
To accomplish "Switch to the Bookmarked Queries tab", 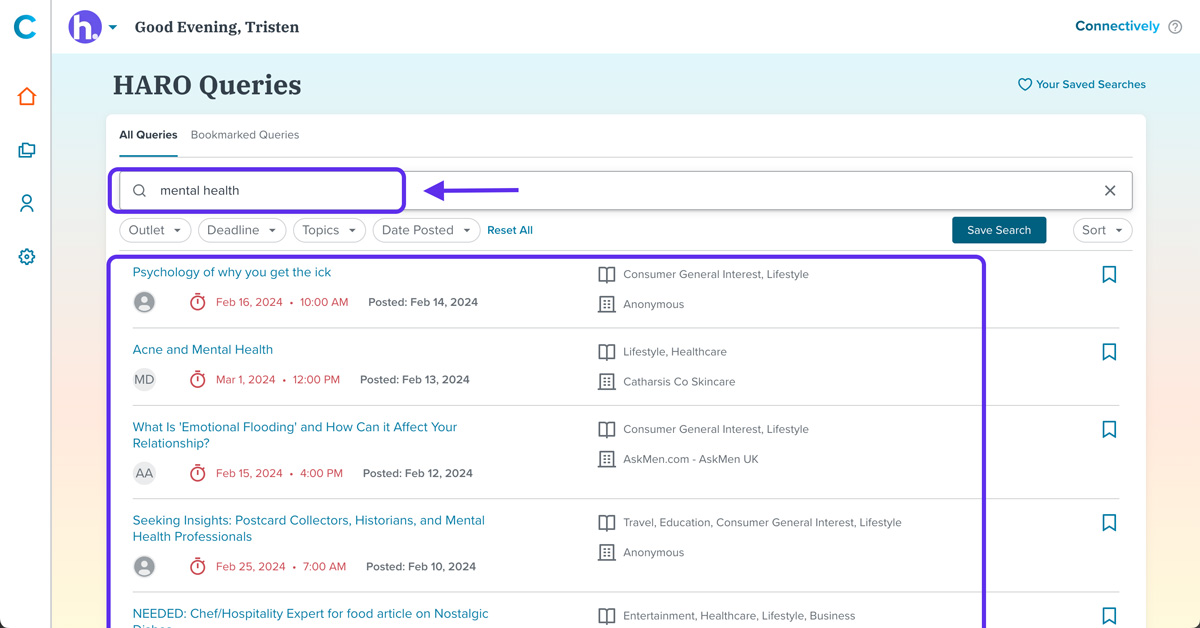I will [245, 135].
